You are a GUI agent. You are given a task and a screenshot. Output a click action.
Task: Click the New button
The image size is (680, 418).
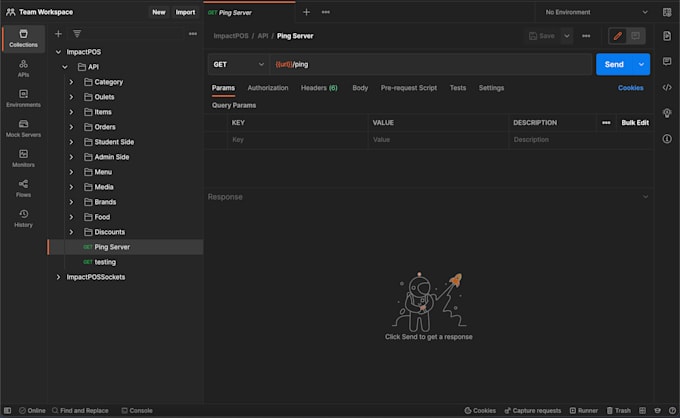[x=159, y=12]
